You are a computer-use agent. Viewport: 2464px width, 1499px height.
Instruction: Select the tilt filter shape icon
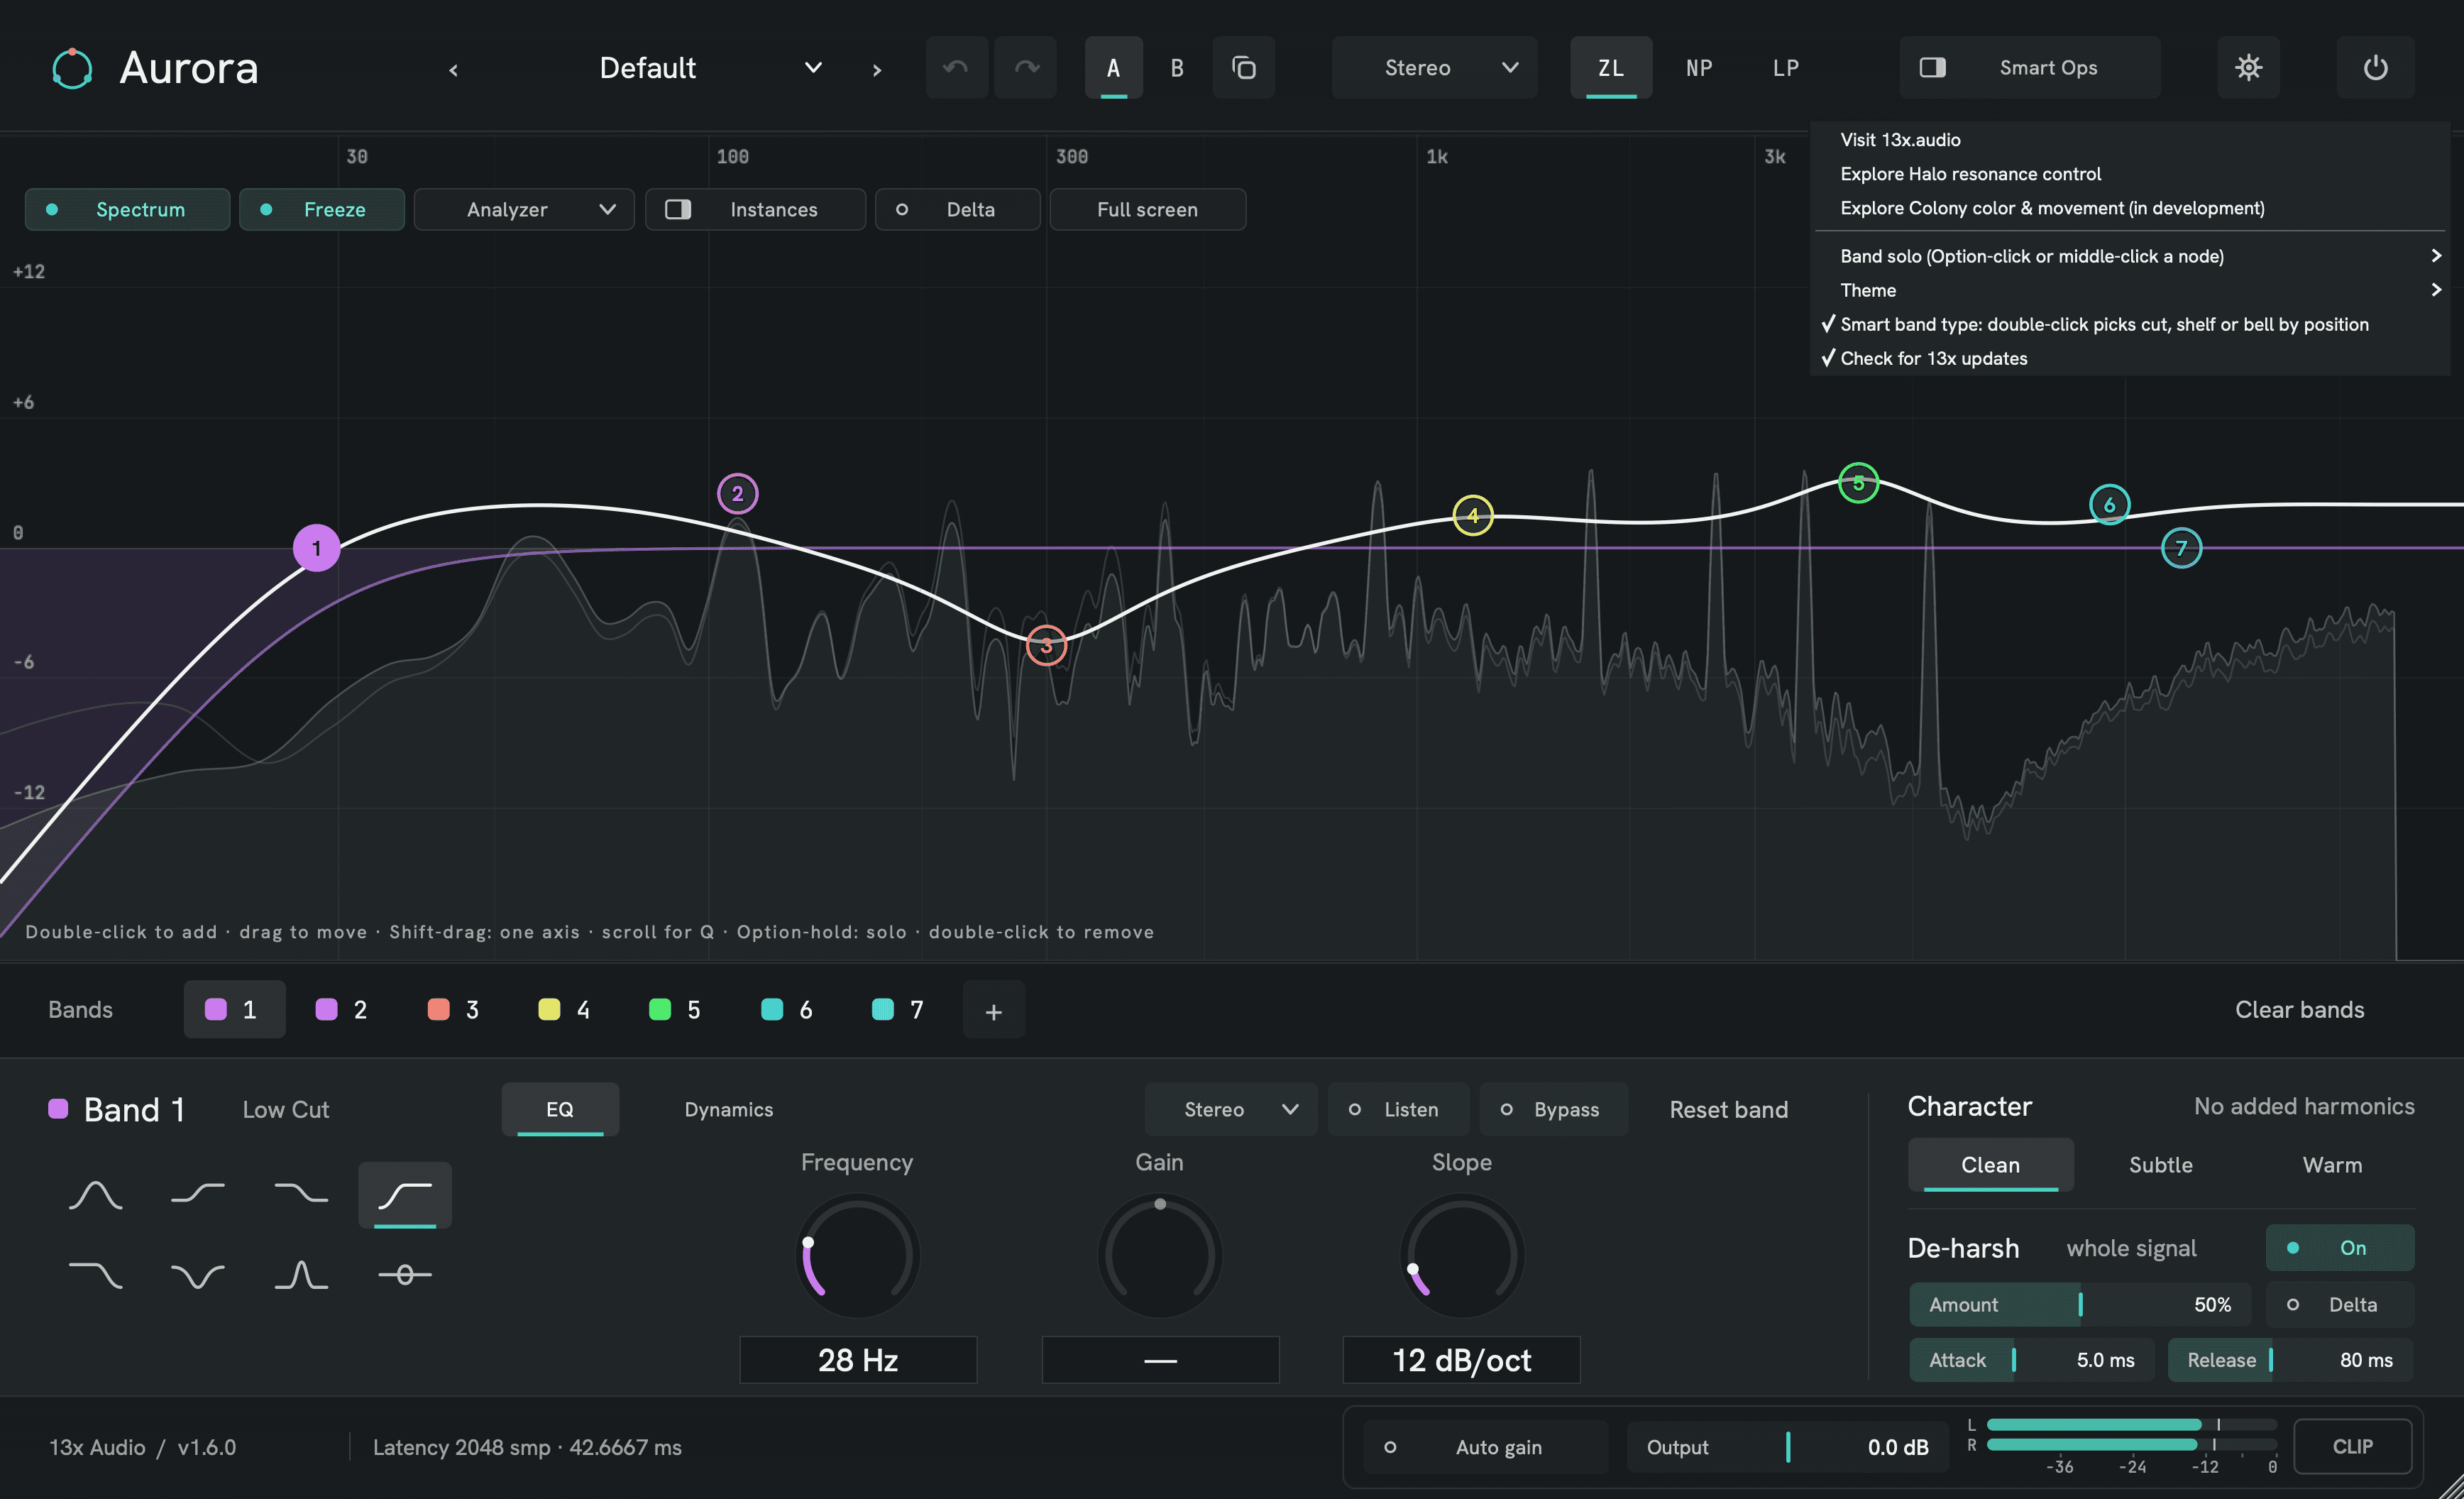[x=405, y=1274]
